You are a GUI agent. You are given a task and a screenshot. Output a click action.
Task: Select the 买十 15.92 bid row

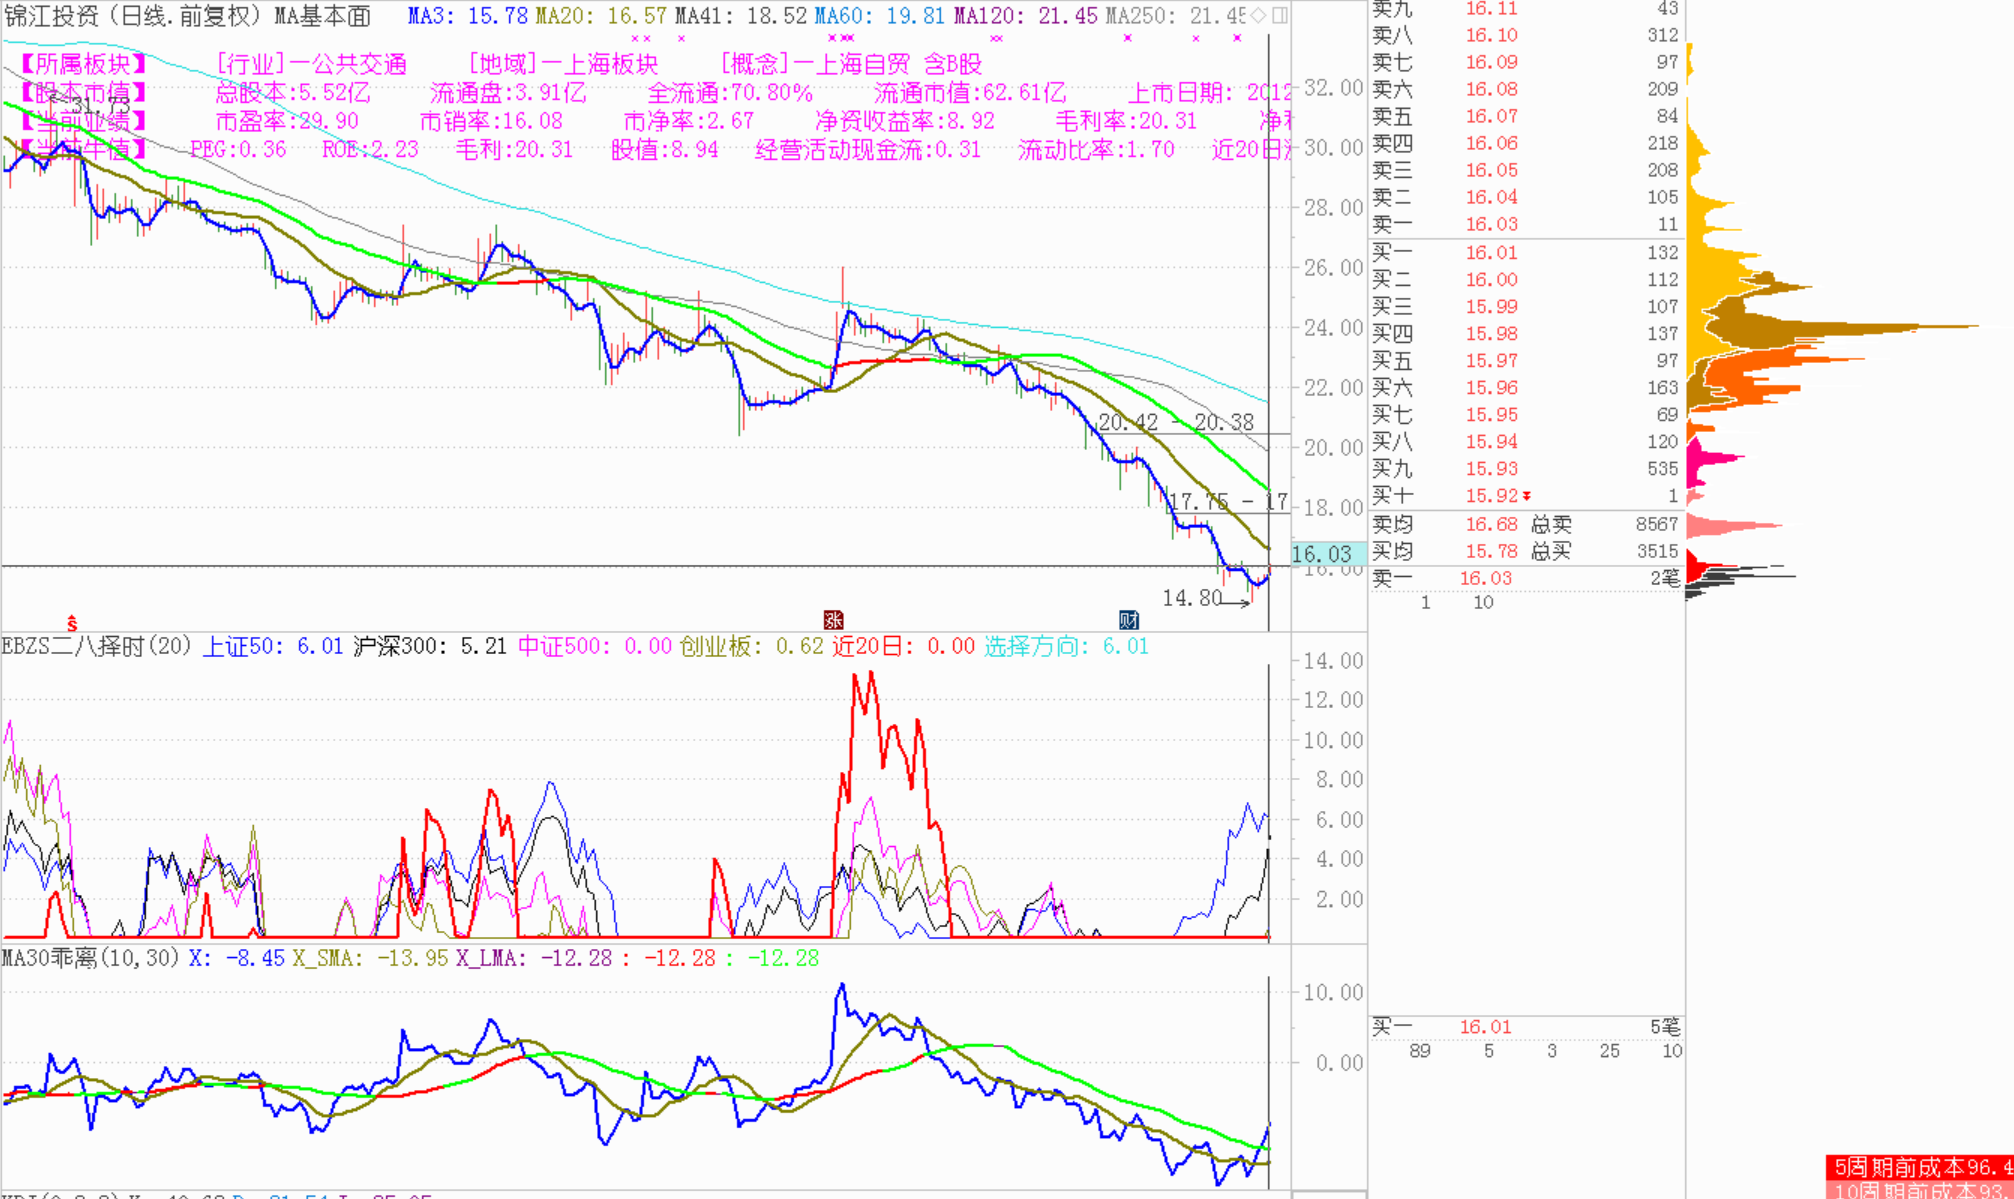click(x=1525, y=496)
